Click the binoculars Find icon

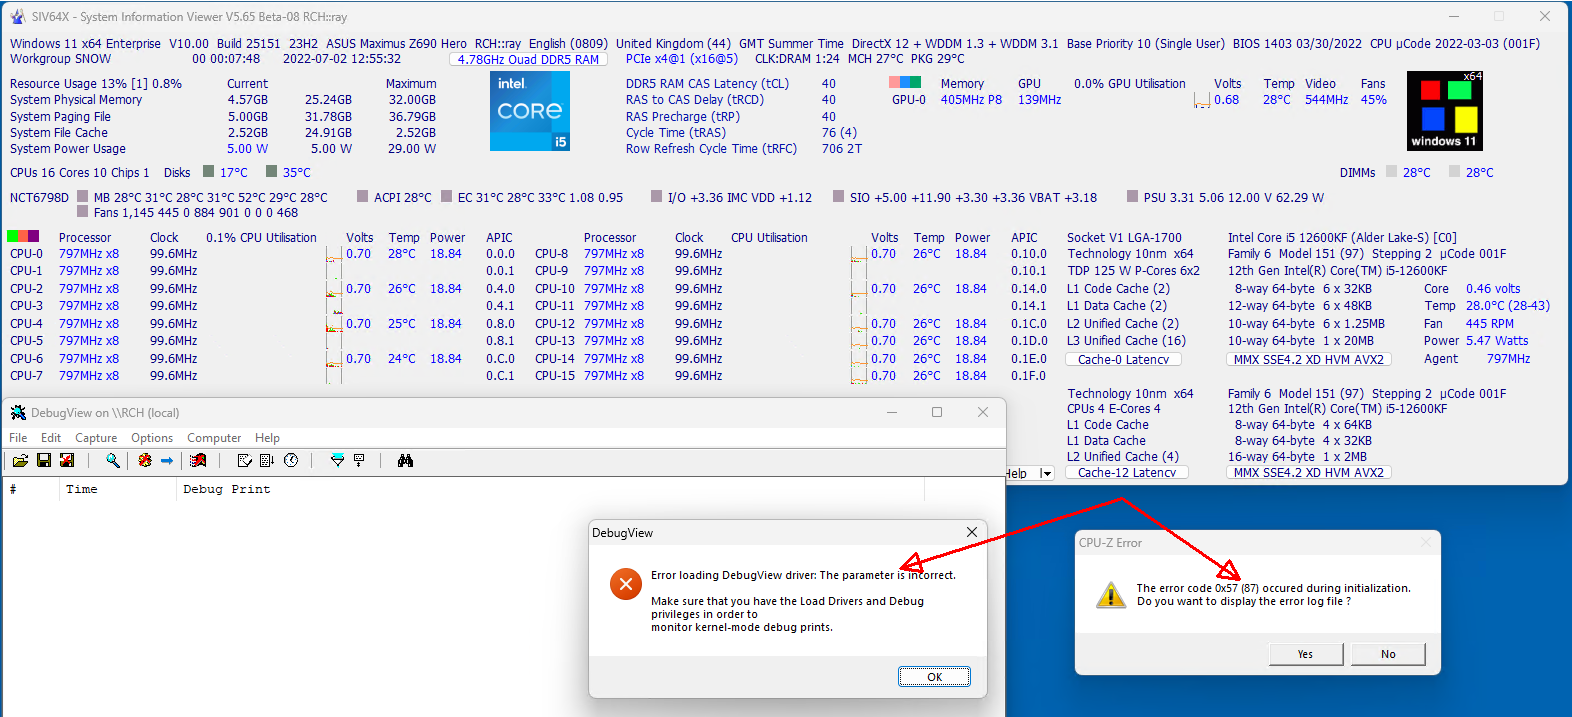coord(405,460)
